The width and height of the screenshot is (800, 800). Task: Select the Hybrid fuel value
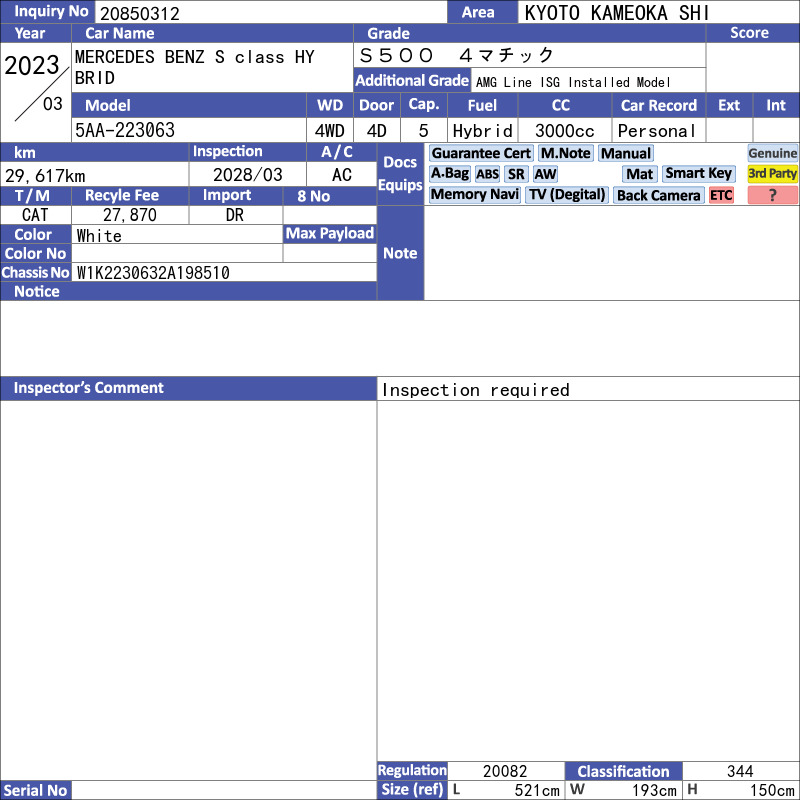pyautogui.click(x=482, y=131)
